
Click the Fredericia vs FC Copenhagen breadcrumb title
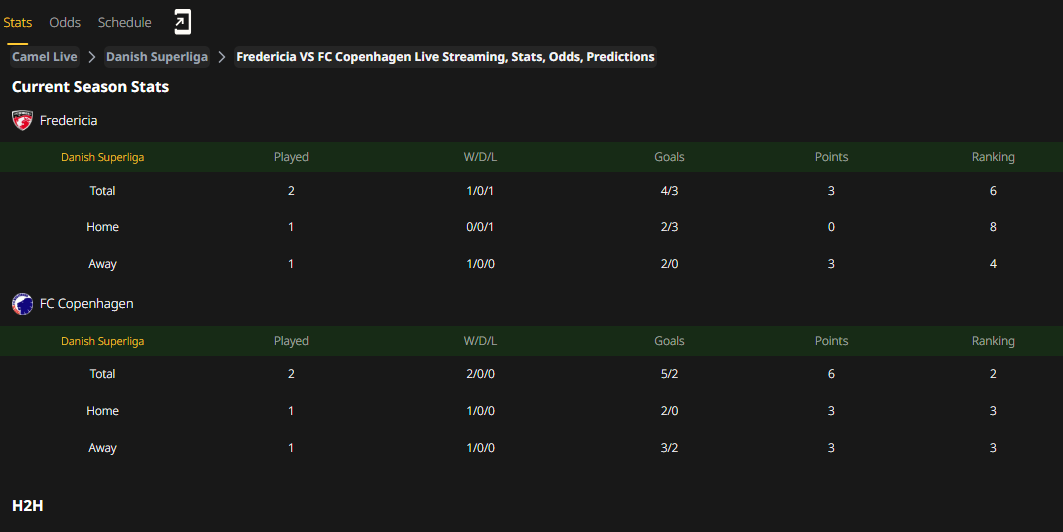[445, 57]
